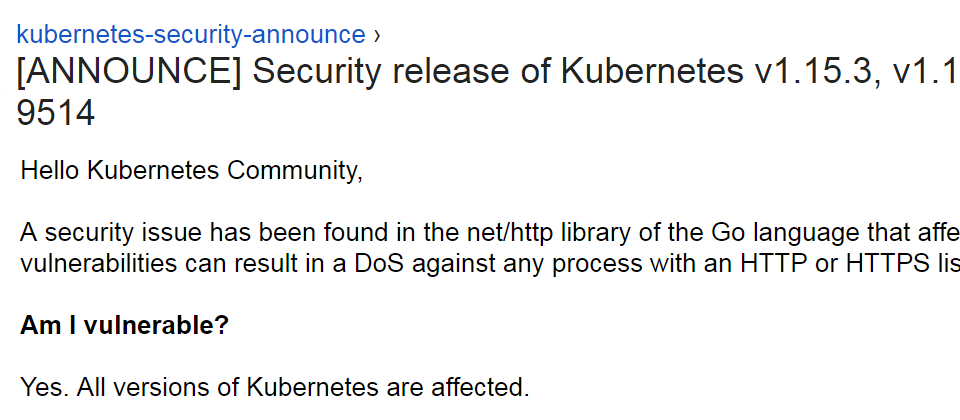This screenshot has height=420, width=960.
Task: Open the kubernetes-security-announce group link
Action: click(x=191, y=34)
